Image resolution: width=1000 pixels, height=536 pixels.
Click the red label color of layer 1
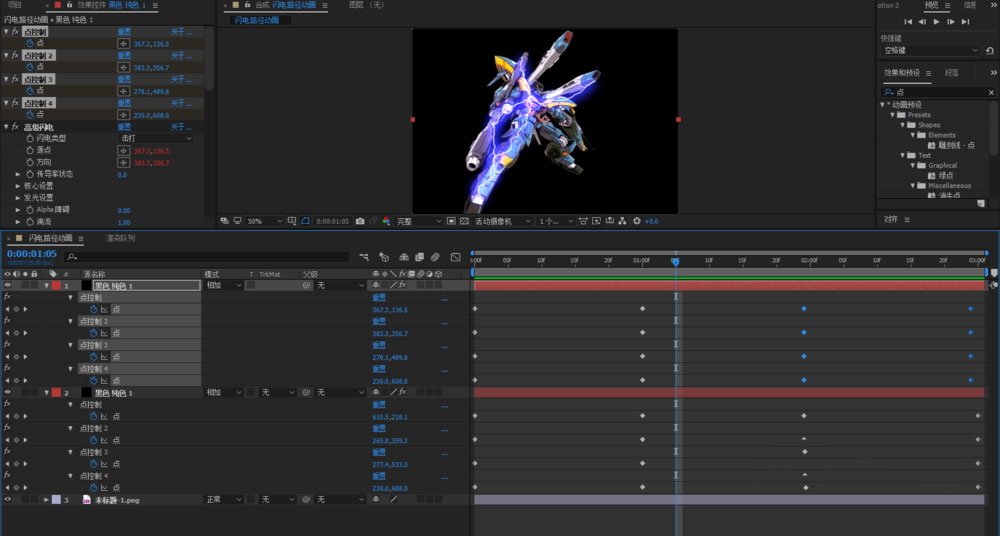coord(57,285)
